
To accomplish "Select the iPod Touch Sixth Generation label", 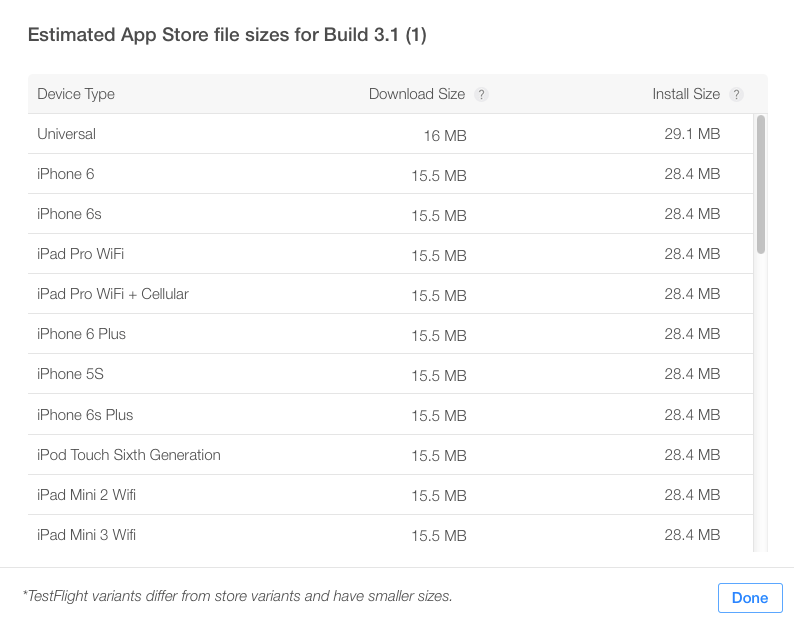I will (x=129, y=455).
